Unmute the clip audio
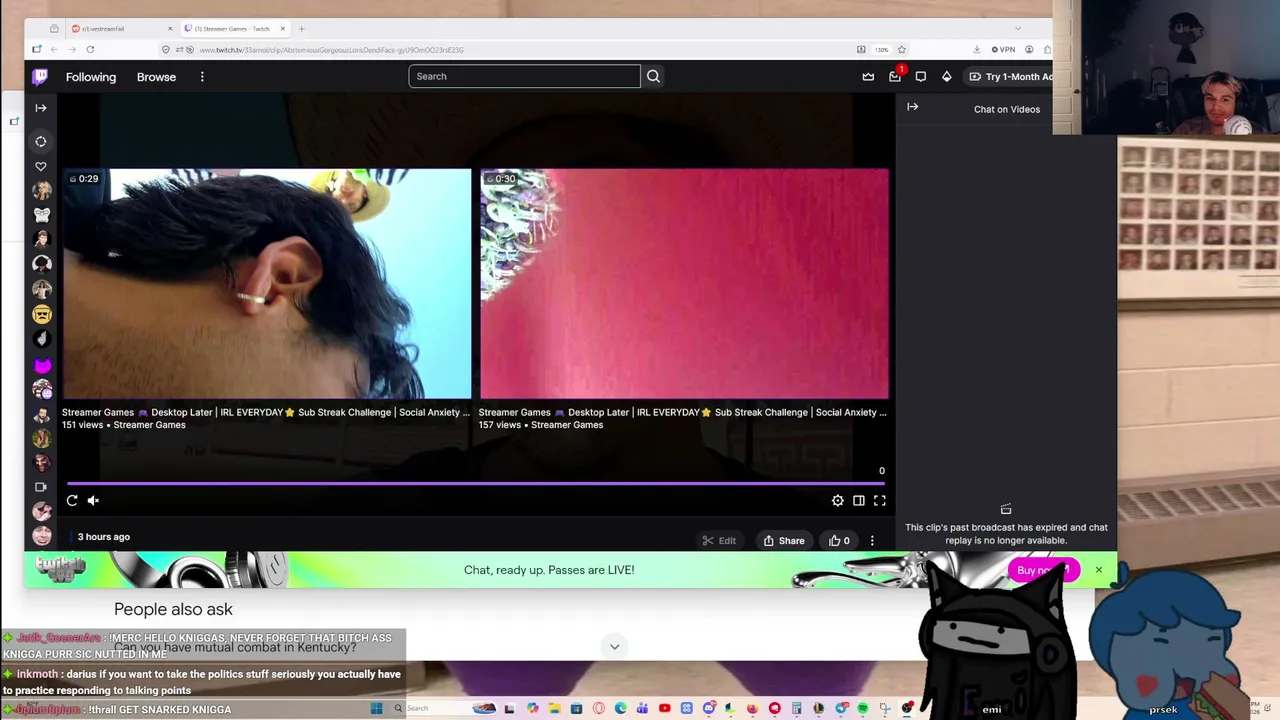 coord(93,501)
